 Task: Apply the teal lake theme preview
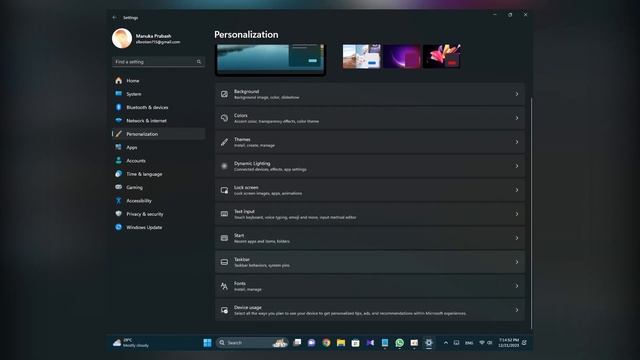click(x=270, y=60)
